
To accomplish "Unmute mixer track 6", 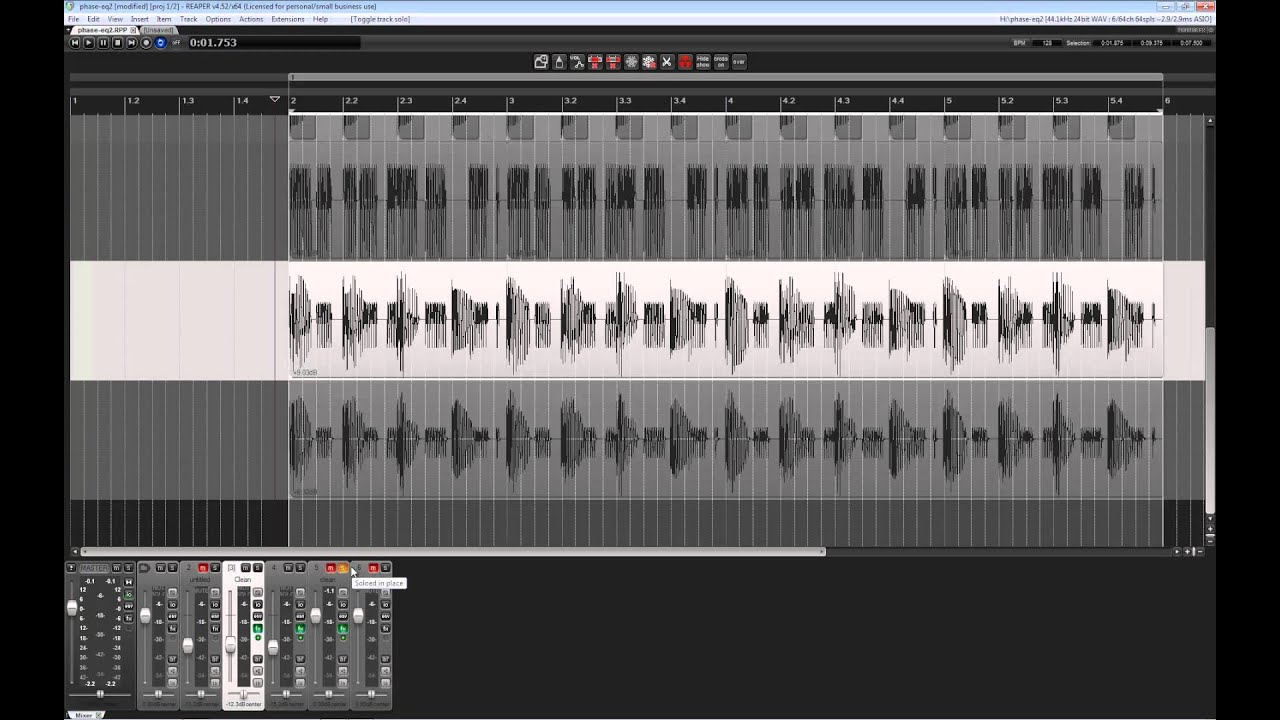I will (x=373, y=568).
